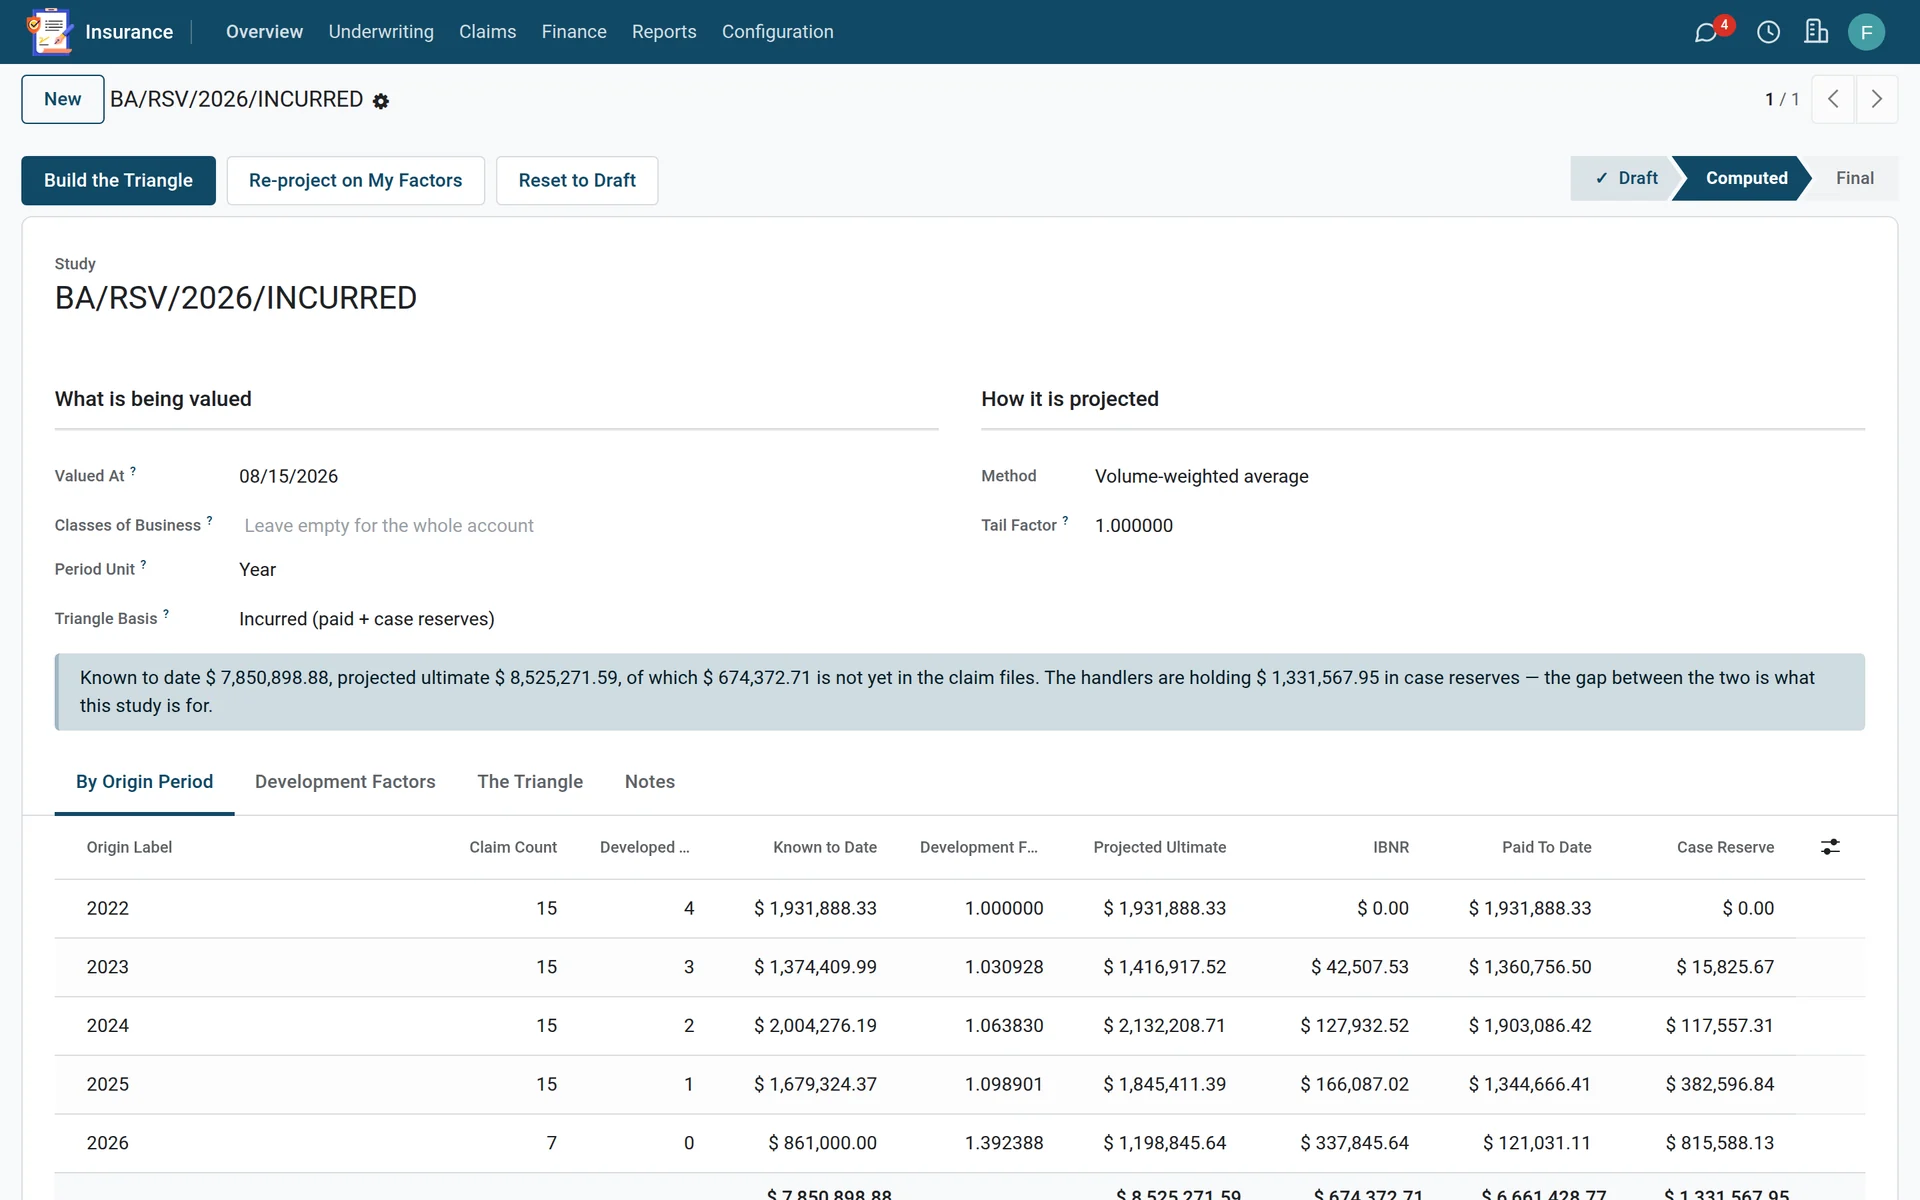Open the user avatar menu
The width and height of the screenshot is (1920, 1200).
[x=1866, y=32]
